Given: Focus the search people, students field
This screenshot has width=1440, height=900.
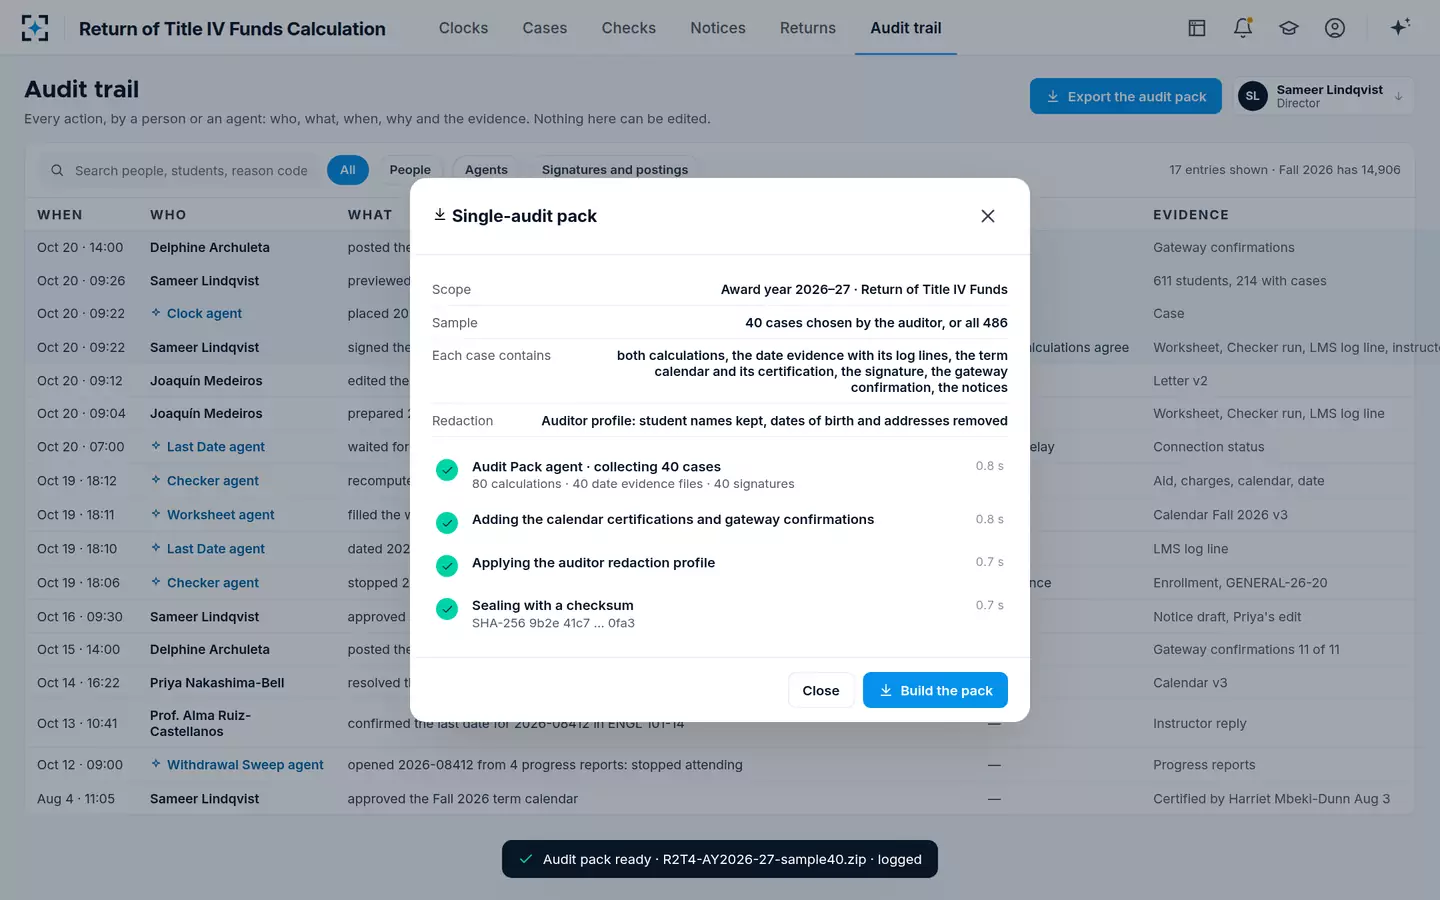Looking at the screenshot, I should pos(180,170).
